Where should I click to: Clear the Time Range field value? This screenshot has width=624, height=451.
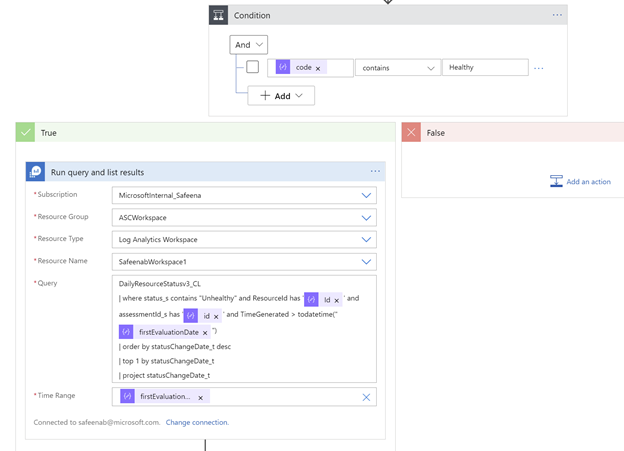pos(366,397)
